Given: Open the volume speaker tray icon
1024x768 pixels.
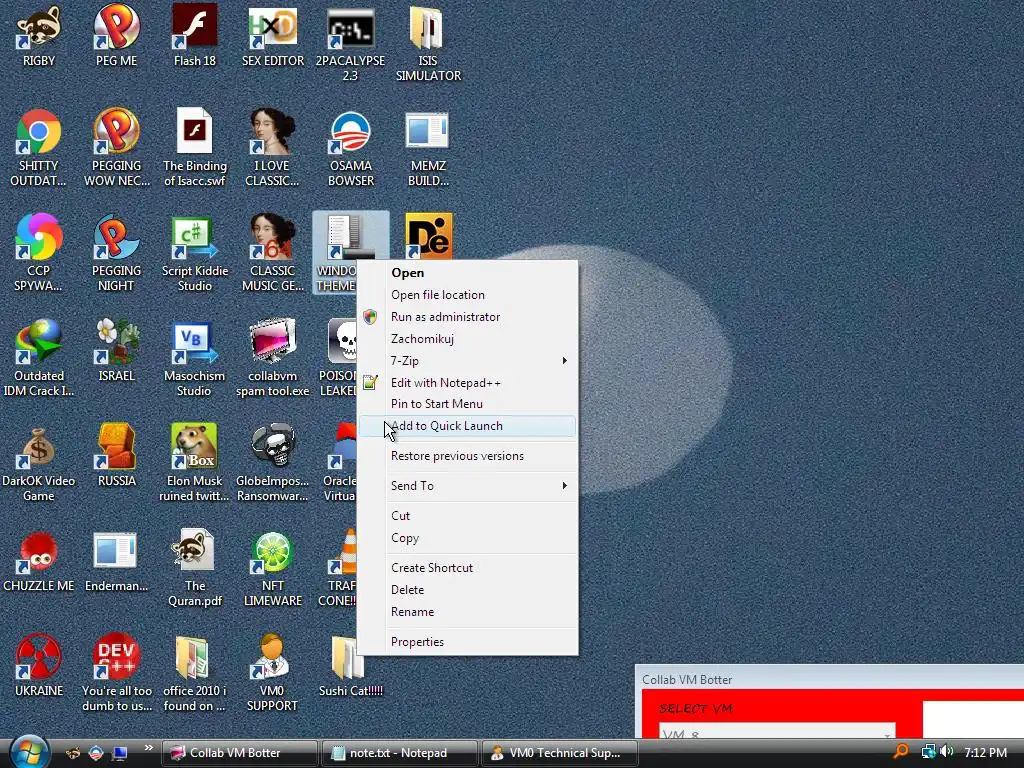Looking at the screenshot, I should (946, 752).
